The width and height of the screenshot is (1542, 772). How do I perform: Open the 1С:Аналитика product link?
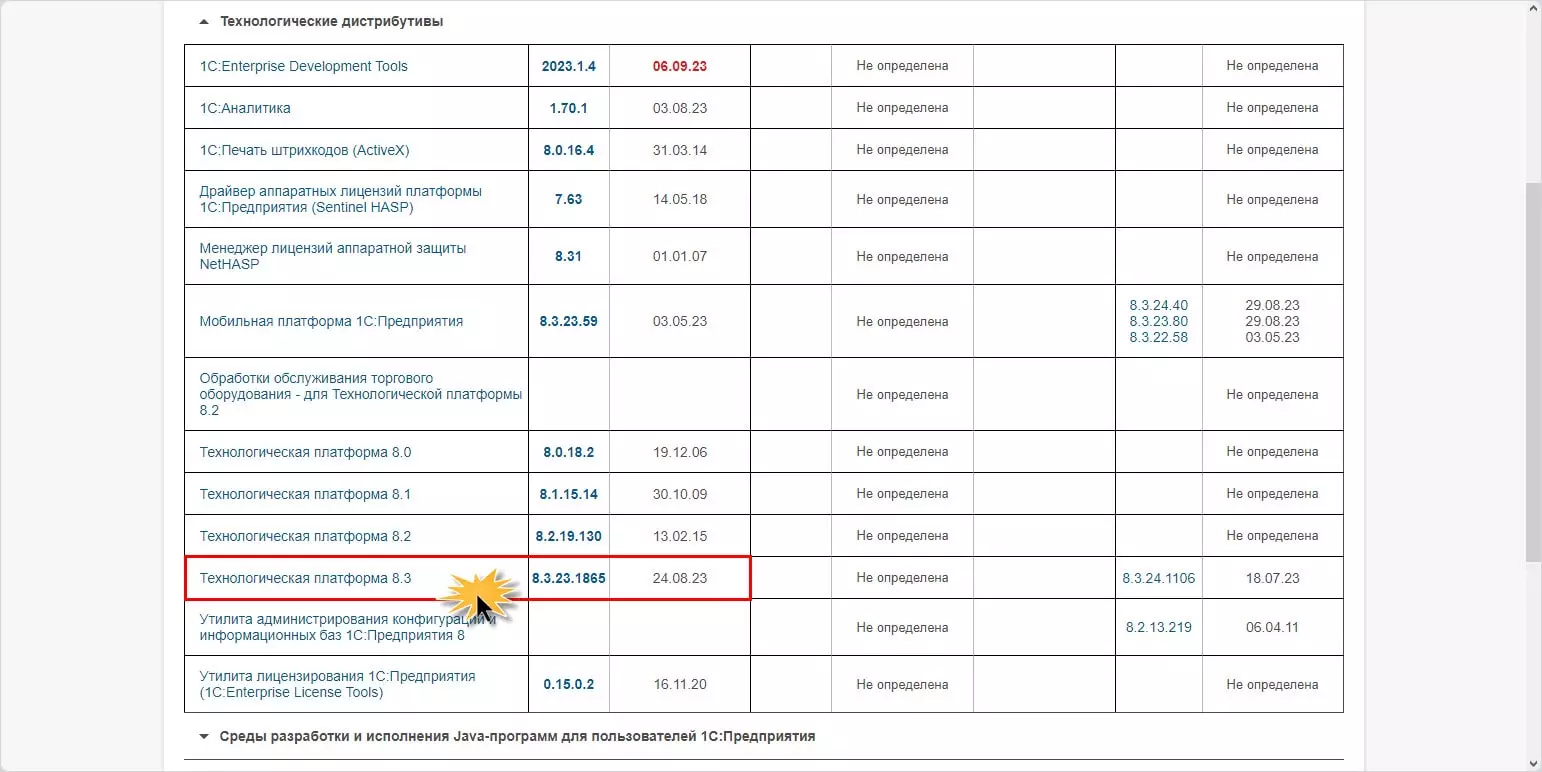[x=245, y=108]
